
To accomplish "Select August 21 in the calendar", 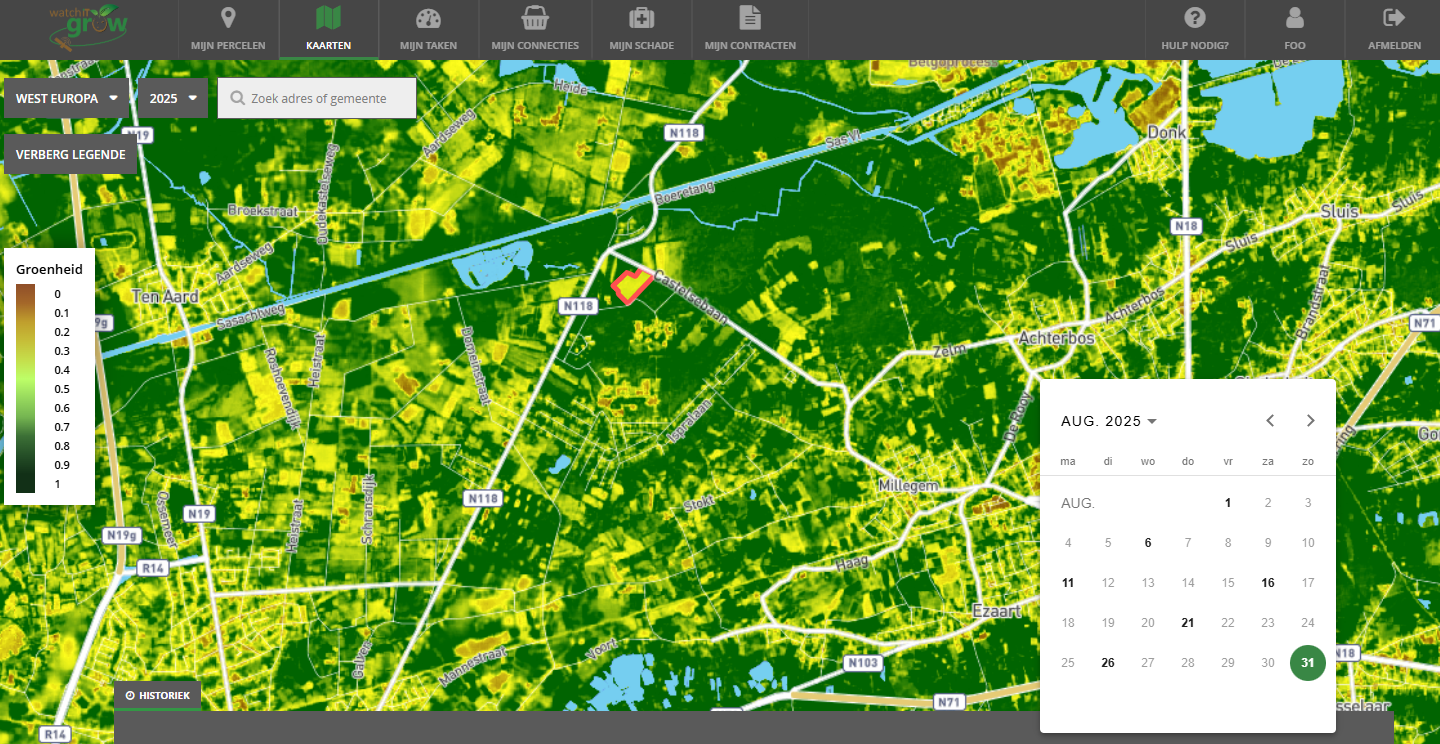I will 1188,623.
